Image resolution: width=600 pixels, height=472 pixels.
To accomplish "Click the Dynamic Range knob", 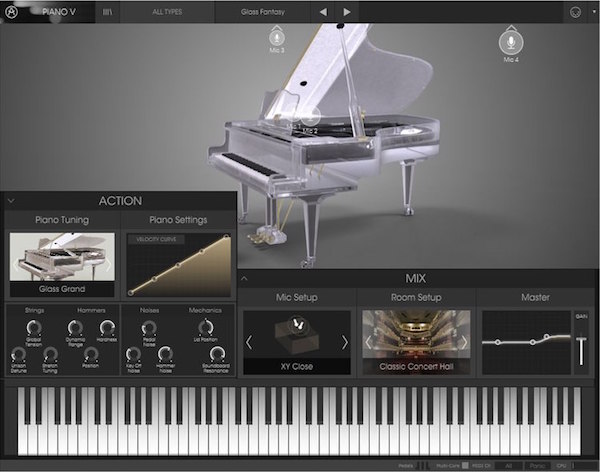I will pyautogui.click(x=75, y=328).
